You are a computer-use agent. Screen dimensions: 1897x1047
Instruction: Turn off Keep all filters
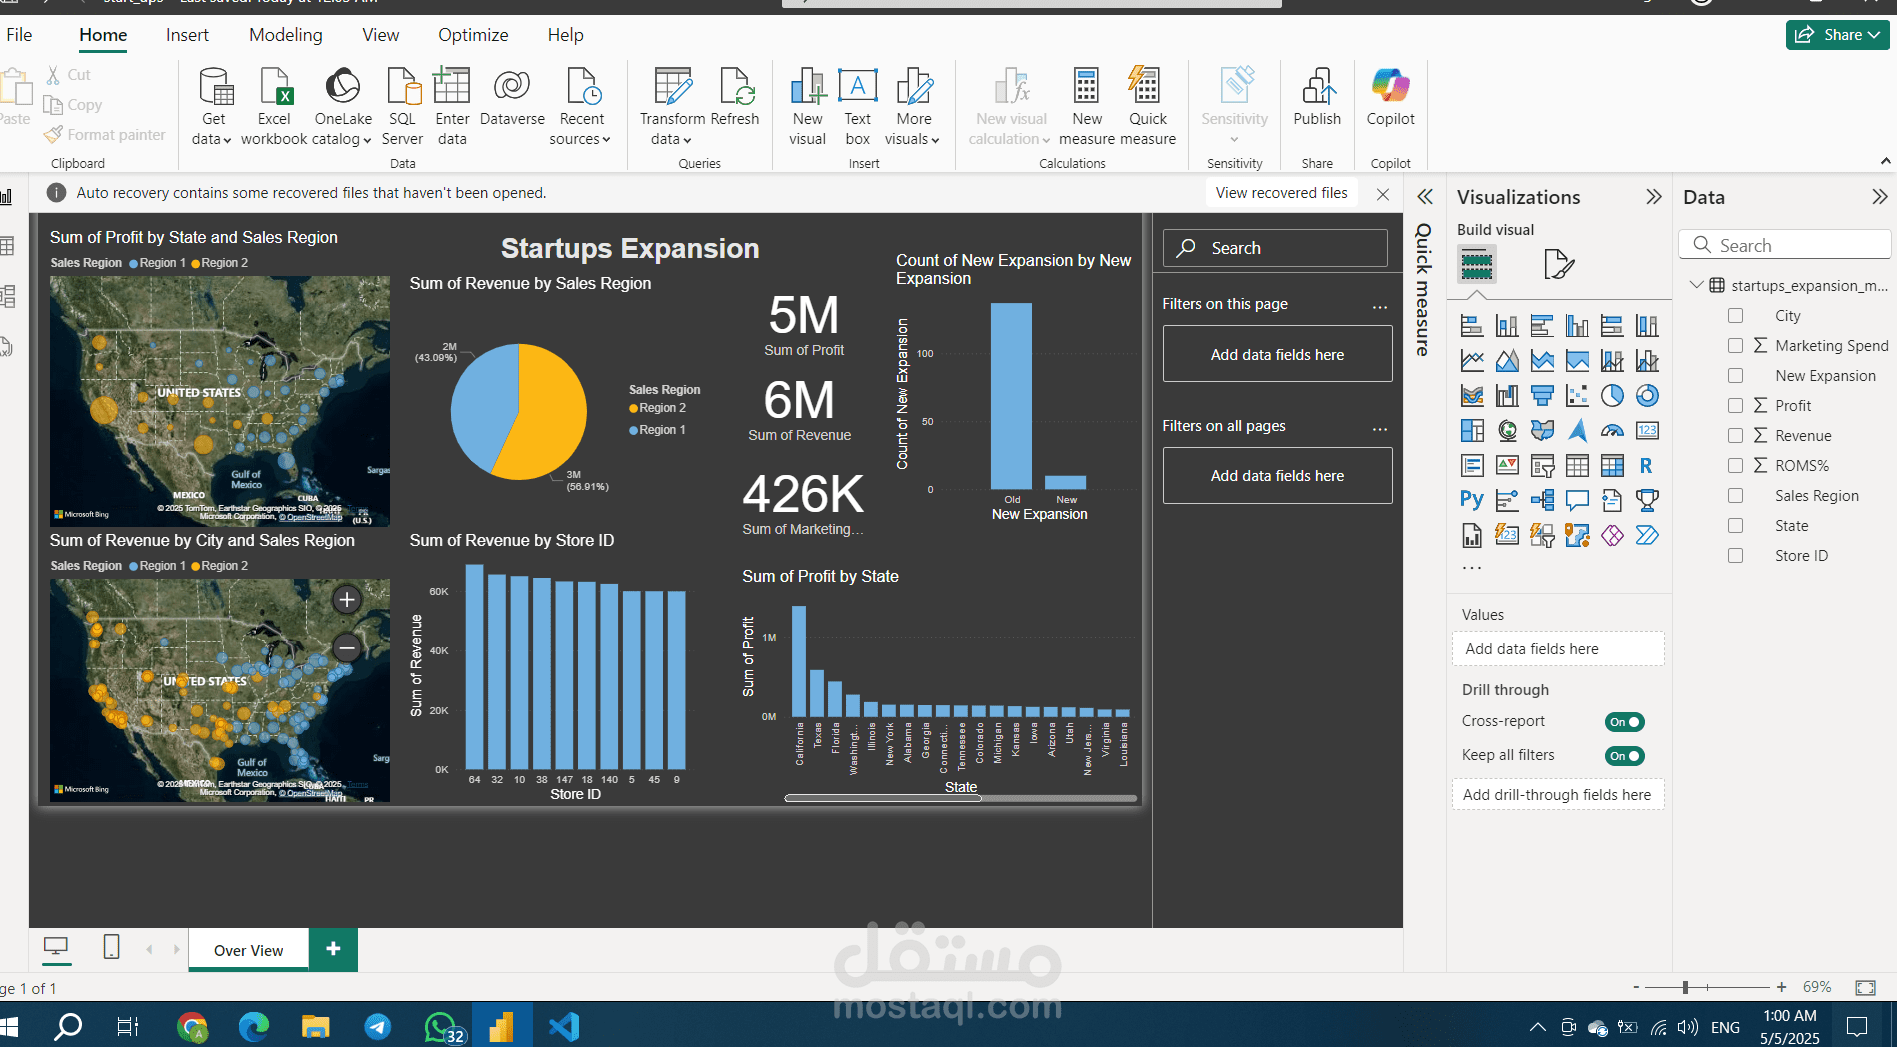(1624, 756)
